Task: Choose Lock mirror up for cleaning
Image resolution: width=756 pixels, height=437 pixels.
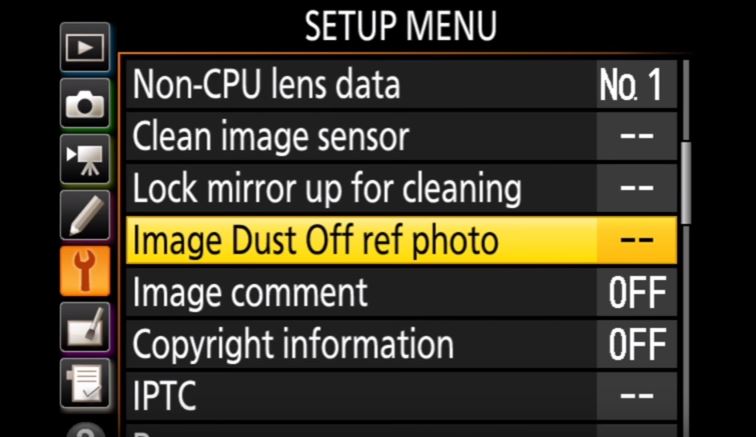Action: pyautogui.click(x=327, y=188)
